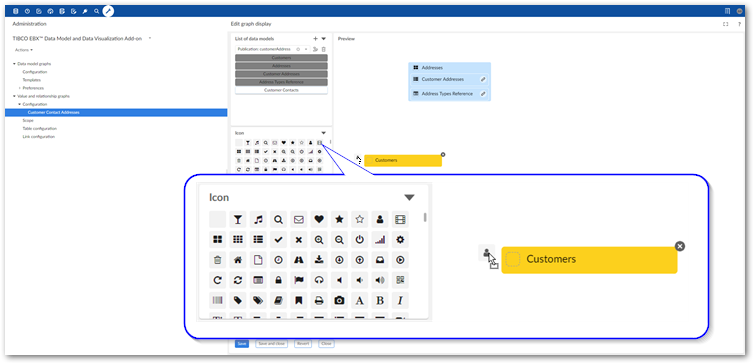Choose the flag icon in the enlarged palette
The width and height of the screenshot is (754, 364).
pos(299,280)
